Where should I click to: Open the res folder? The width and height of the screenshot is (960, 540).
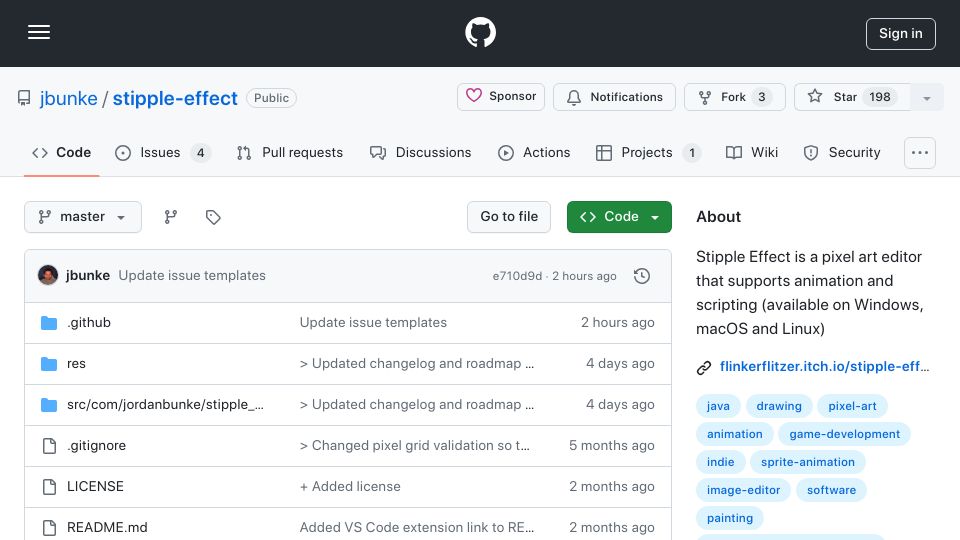pos(76,364)
